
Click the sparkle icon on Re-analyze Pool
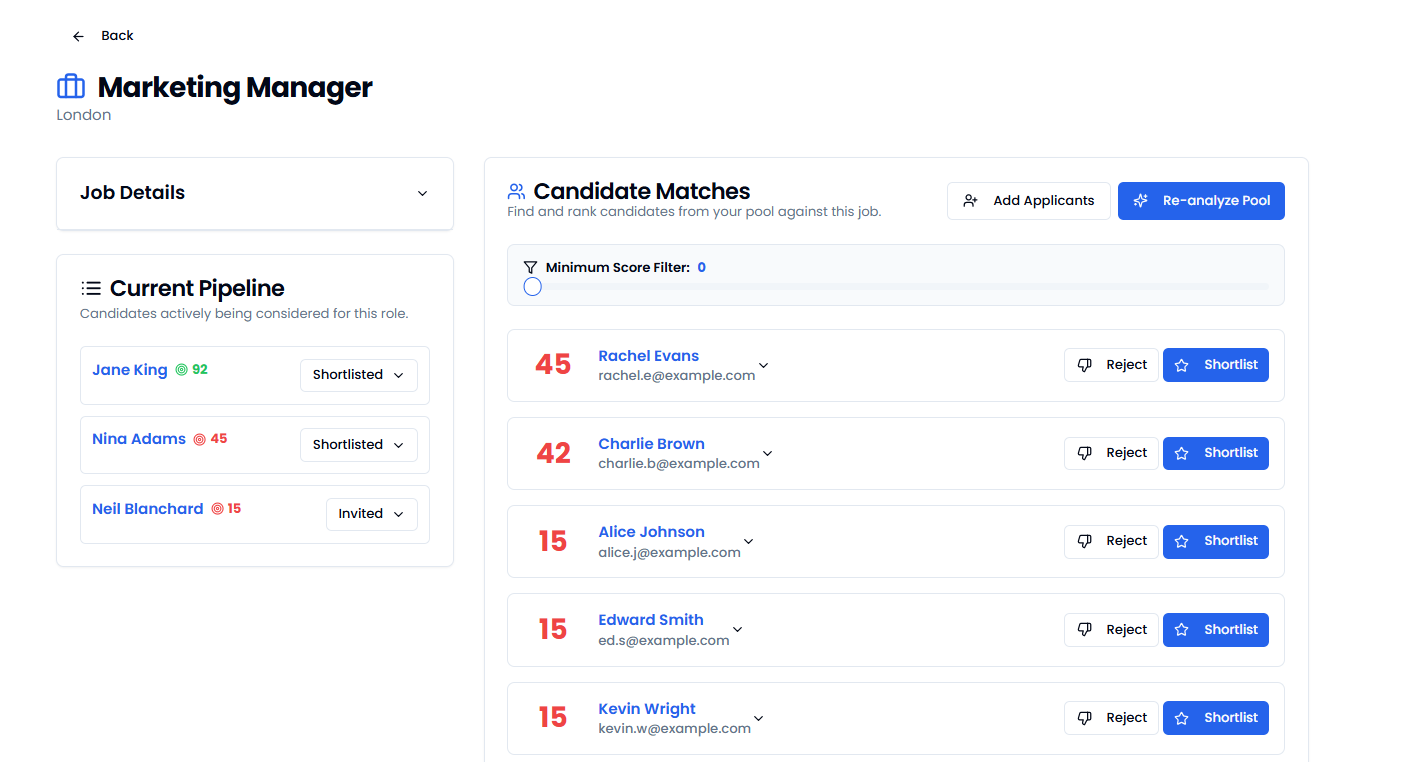click(1140, 200)
